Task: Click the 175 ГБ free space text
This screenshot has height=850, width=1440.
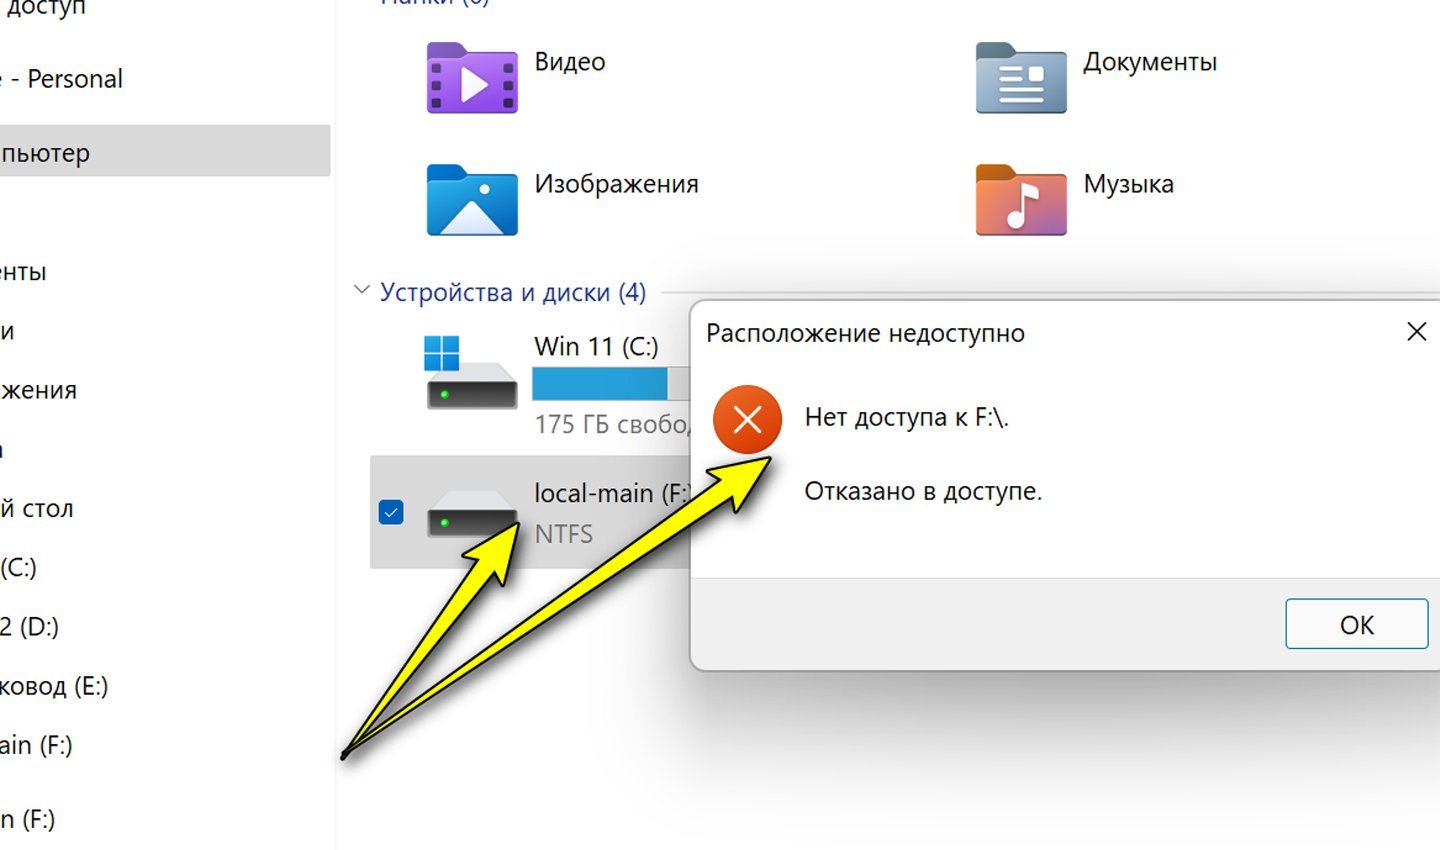Action: tap(611, 424)
